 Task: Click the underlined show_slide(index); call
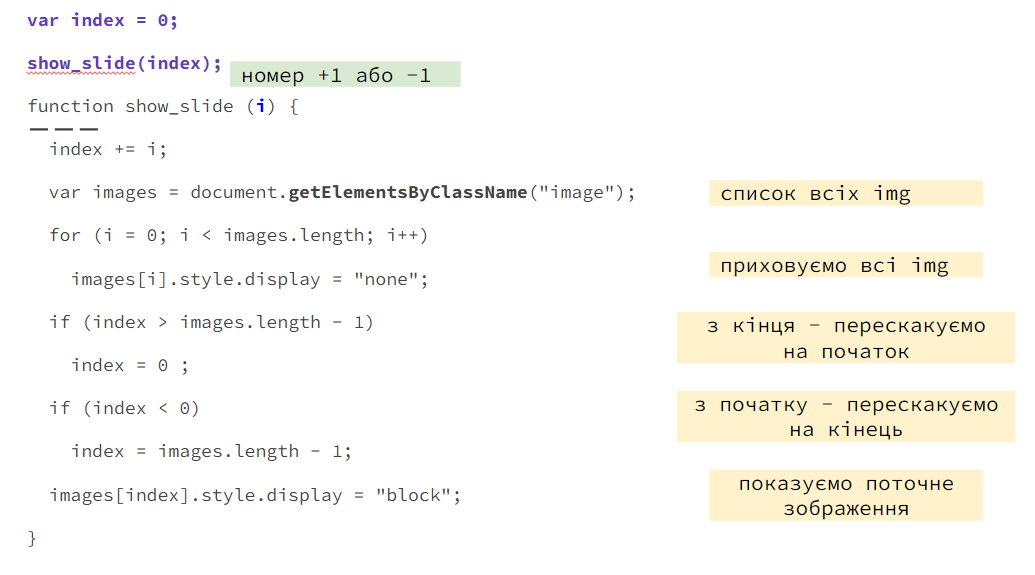[124, 63]
